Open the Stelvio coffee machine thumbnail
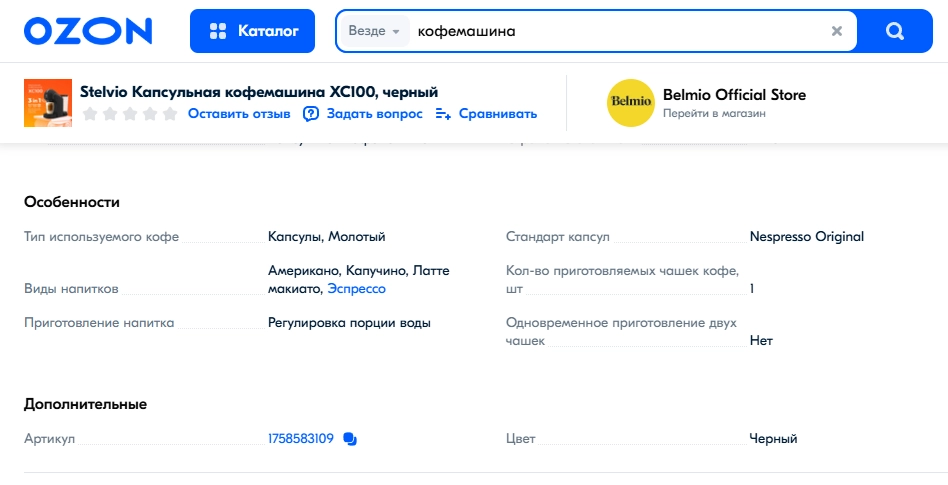Viewport: 948px width, 485px height. [x=48, y=103]
